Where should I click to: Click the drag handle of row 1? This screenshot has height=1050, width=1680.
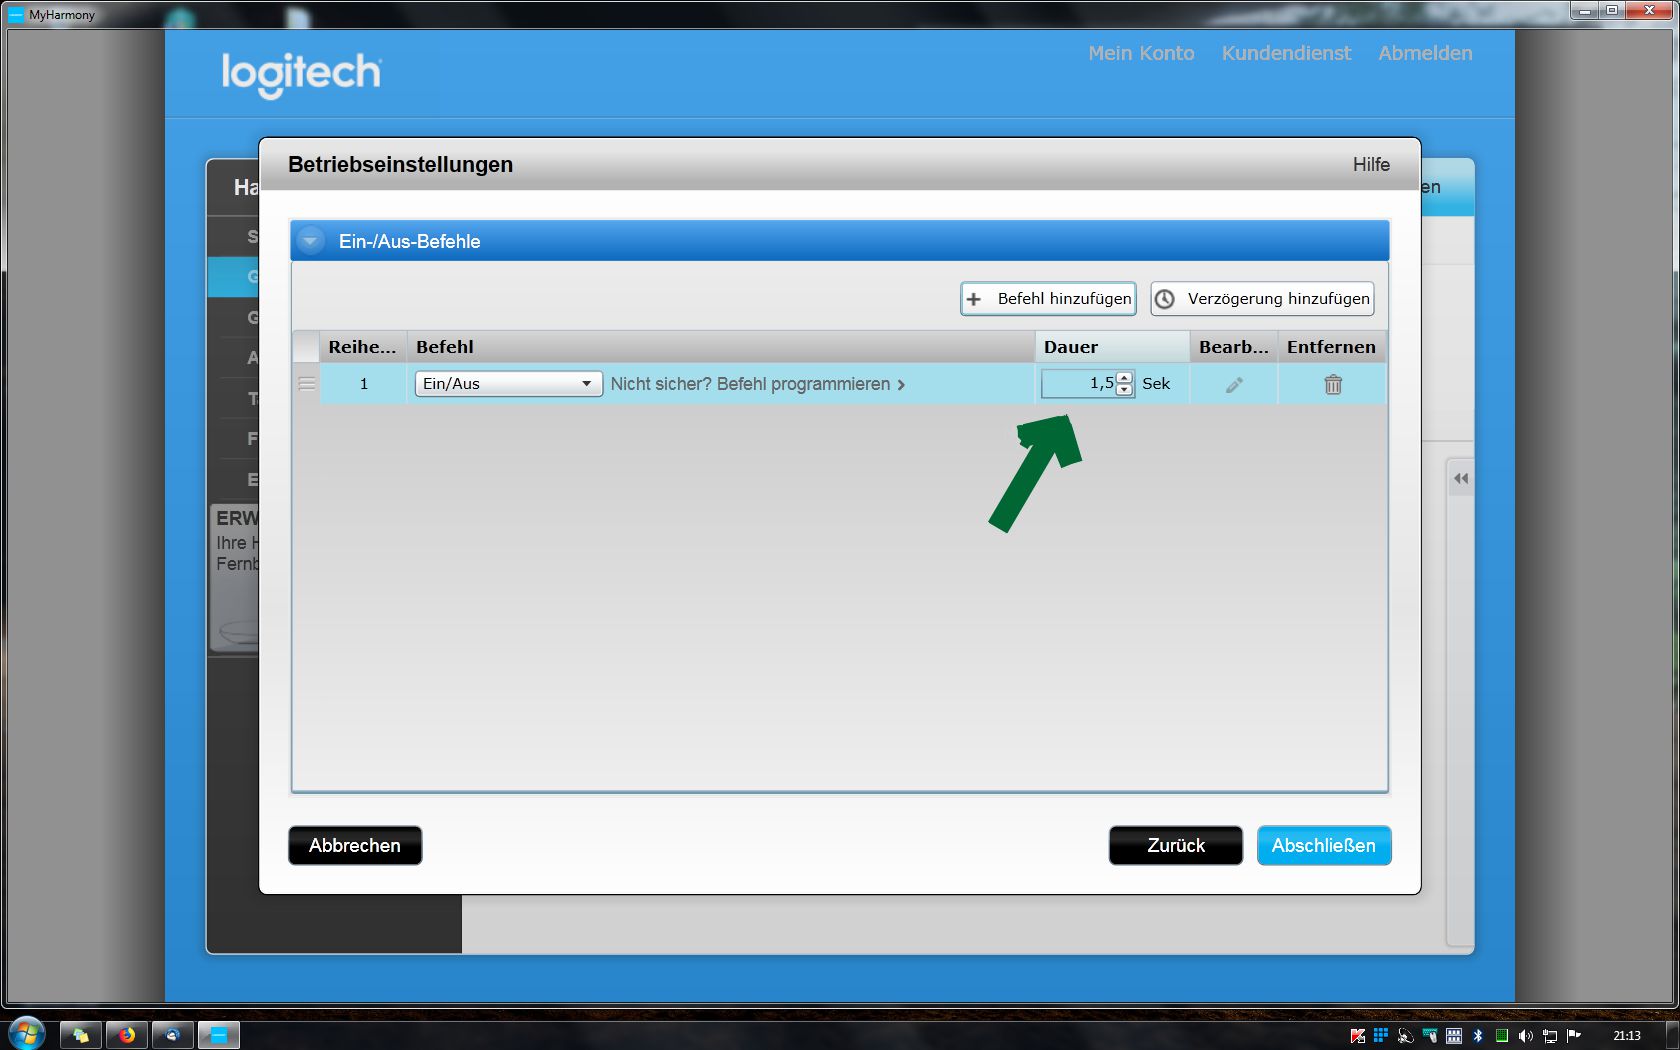[306, 384]
